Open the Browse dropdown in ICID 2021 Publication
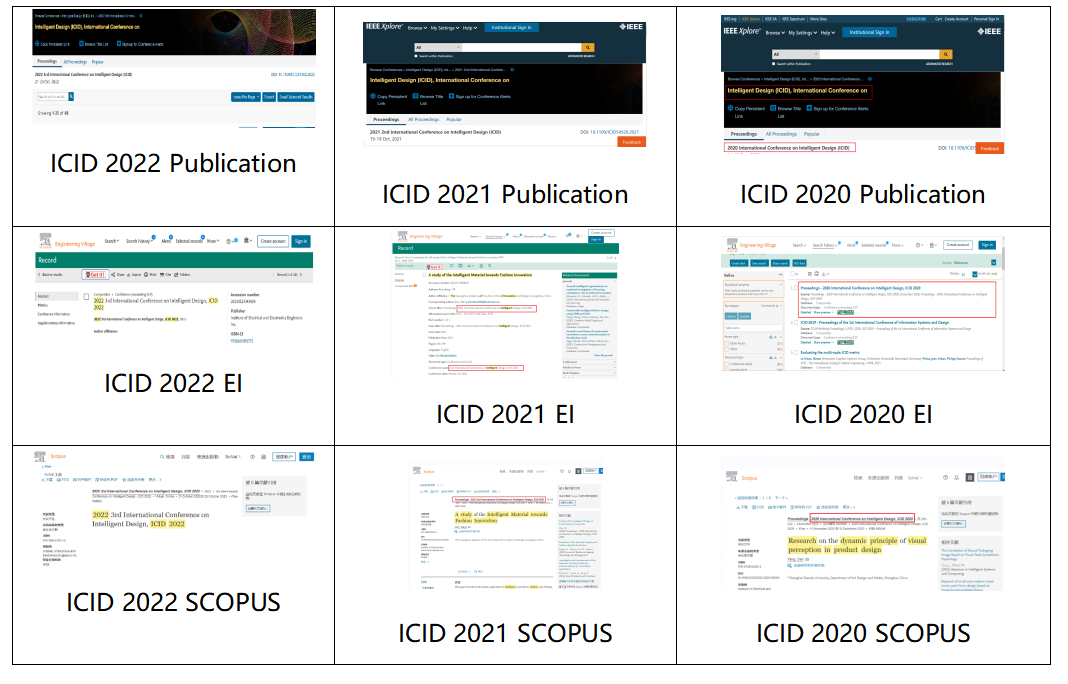The width and height of the screenshot is (1068, 684). click(417, 28)
